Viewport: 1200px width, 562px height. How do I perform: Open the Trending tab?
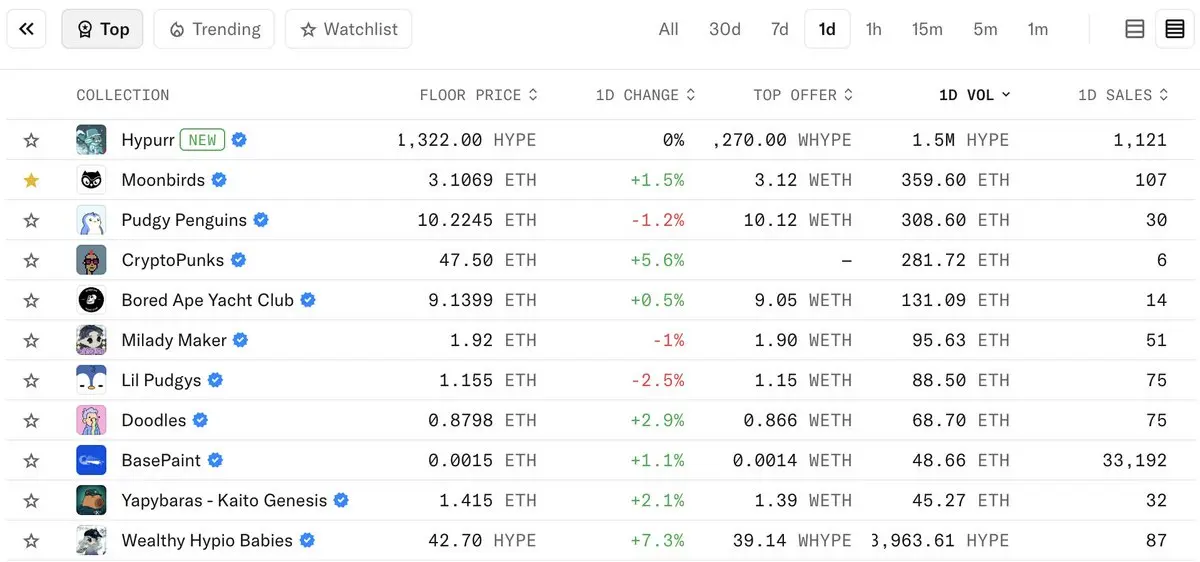tap(214, 29)
